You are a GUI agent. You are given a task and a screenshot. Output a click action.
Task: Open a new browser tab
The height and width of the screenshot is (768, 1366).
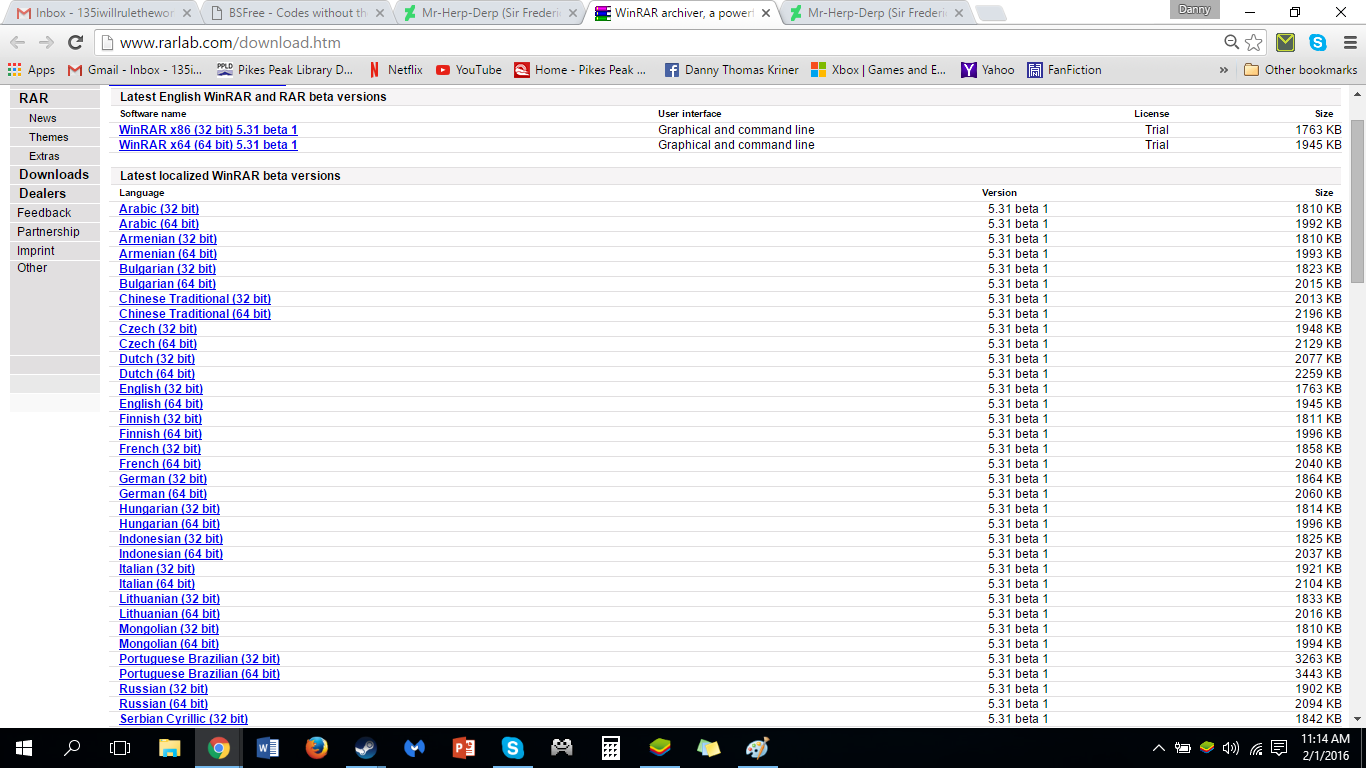[x=990, y=13]
